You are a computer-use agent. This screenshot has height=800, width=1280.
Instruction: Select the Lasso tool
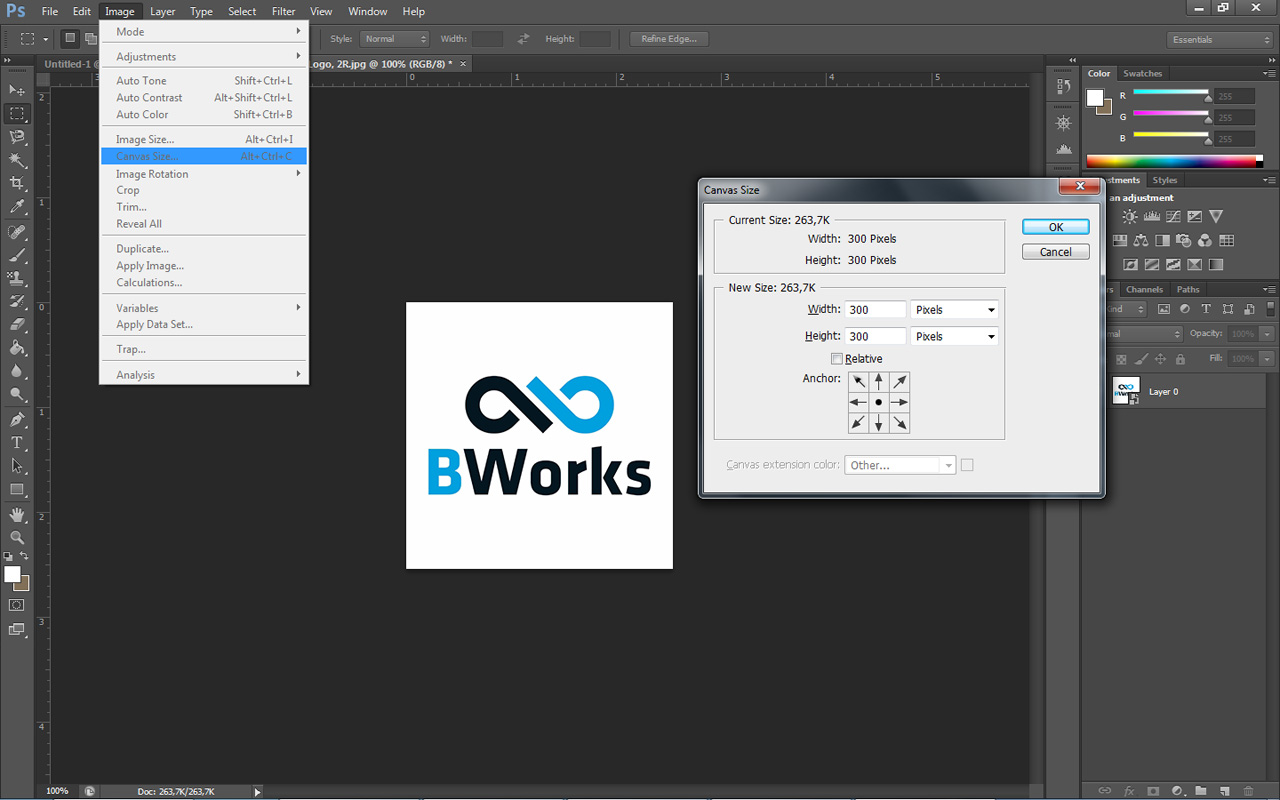(17, 137)
